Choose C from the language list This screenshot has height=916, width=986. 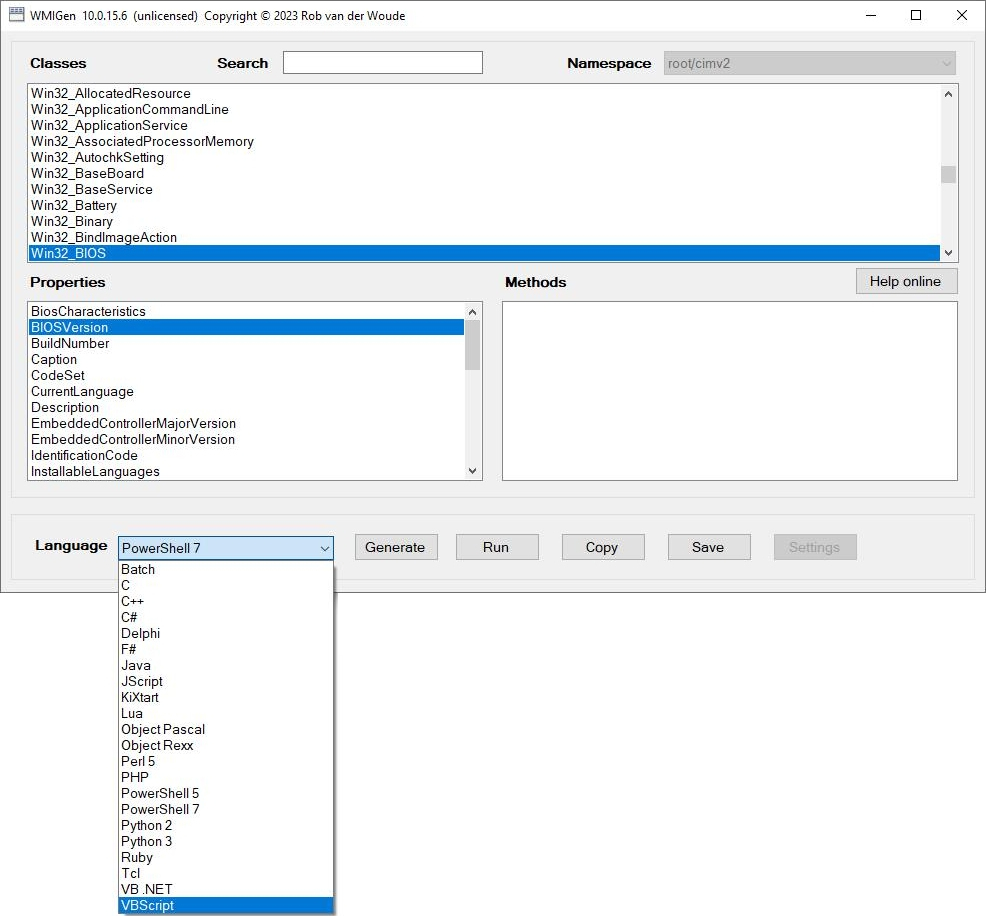point(226,585)
